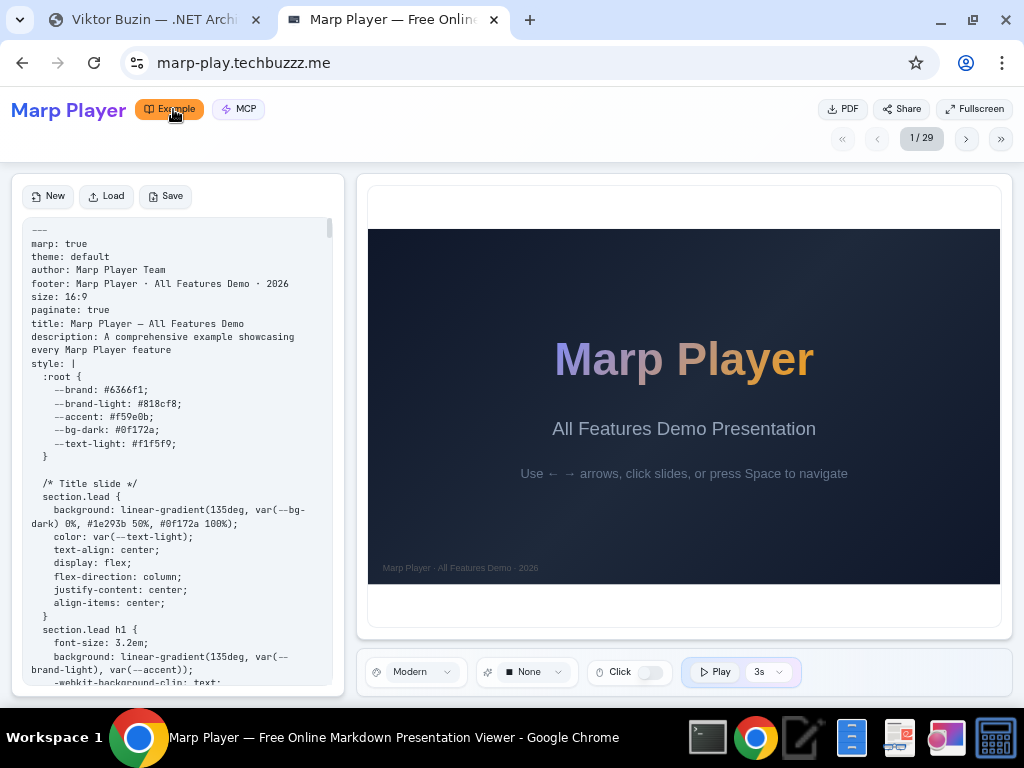Screen dimensions: 1024x768
Task: Click the sparkle icon by None
Action: click(x=487, y=673)
